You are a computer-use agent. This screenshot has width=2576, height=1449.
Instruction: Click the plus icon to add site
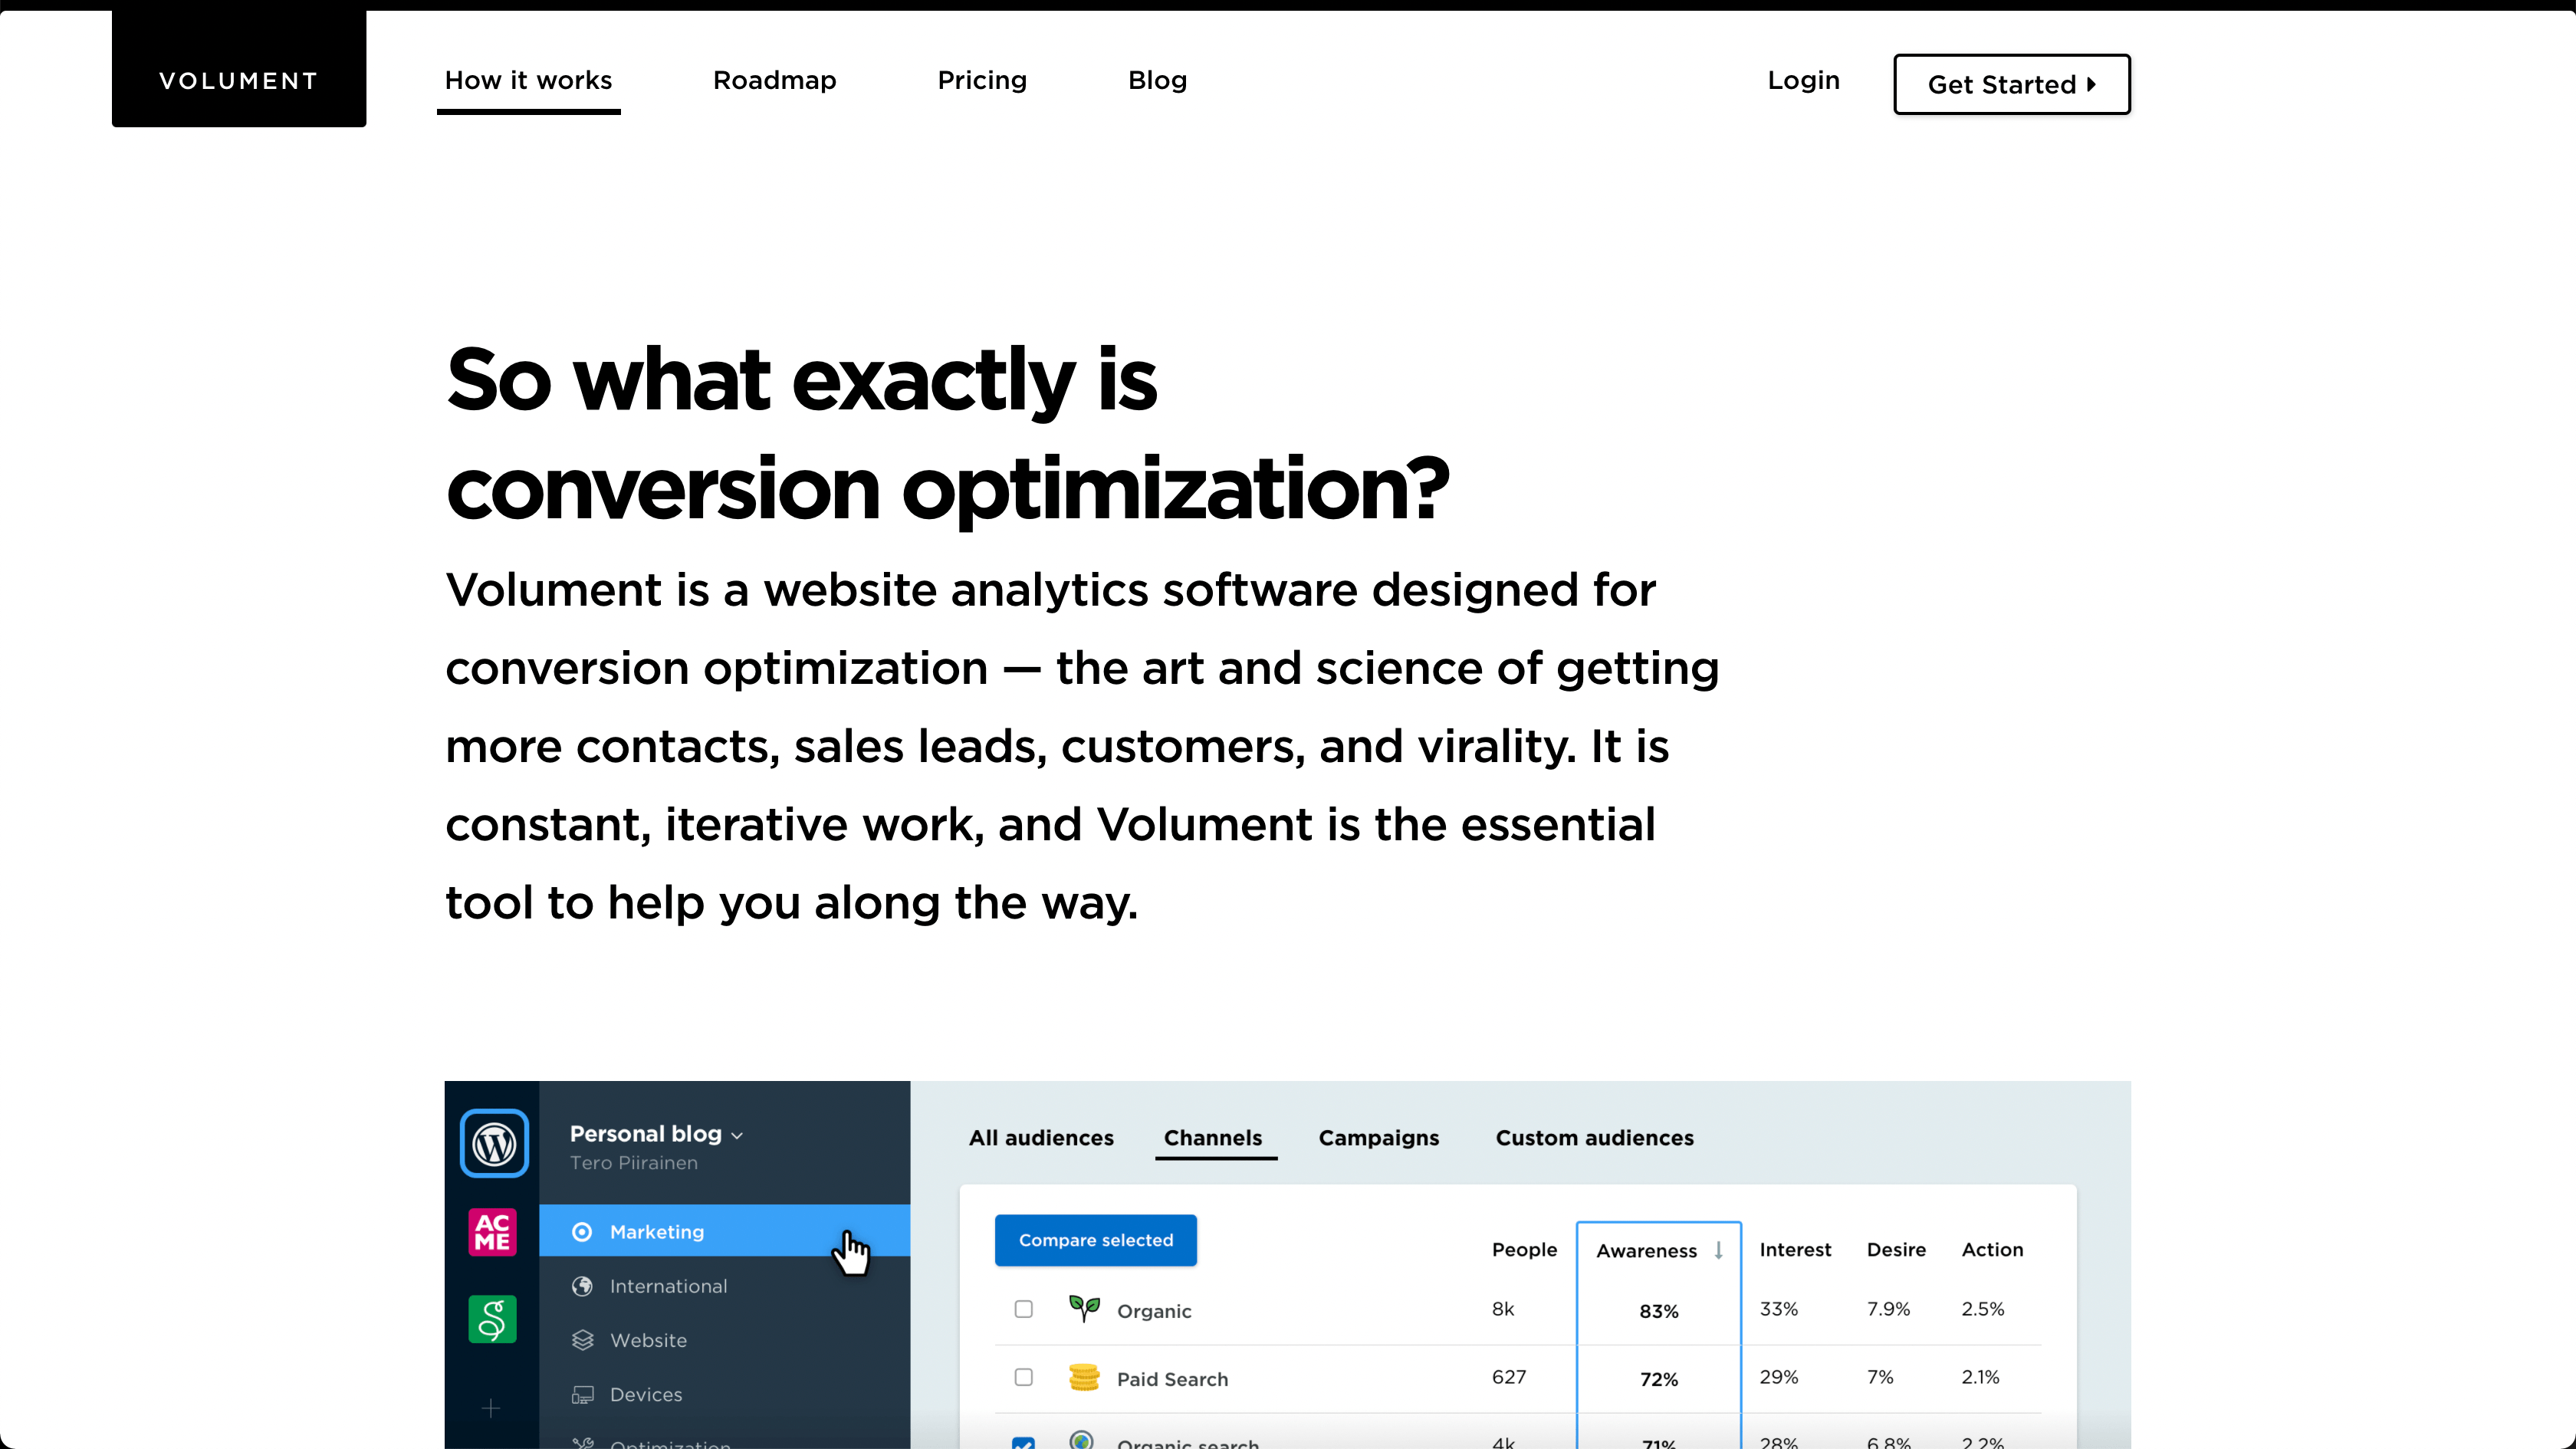coord(491,1408)
